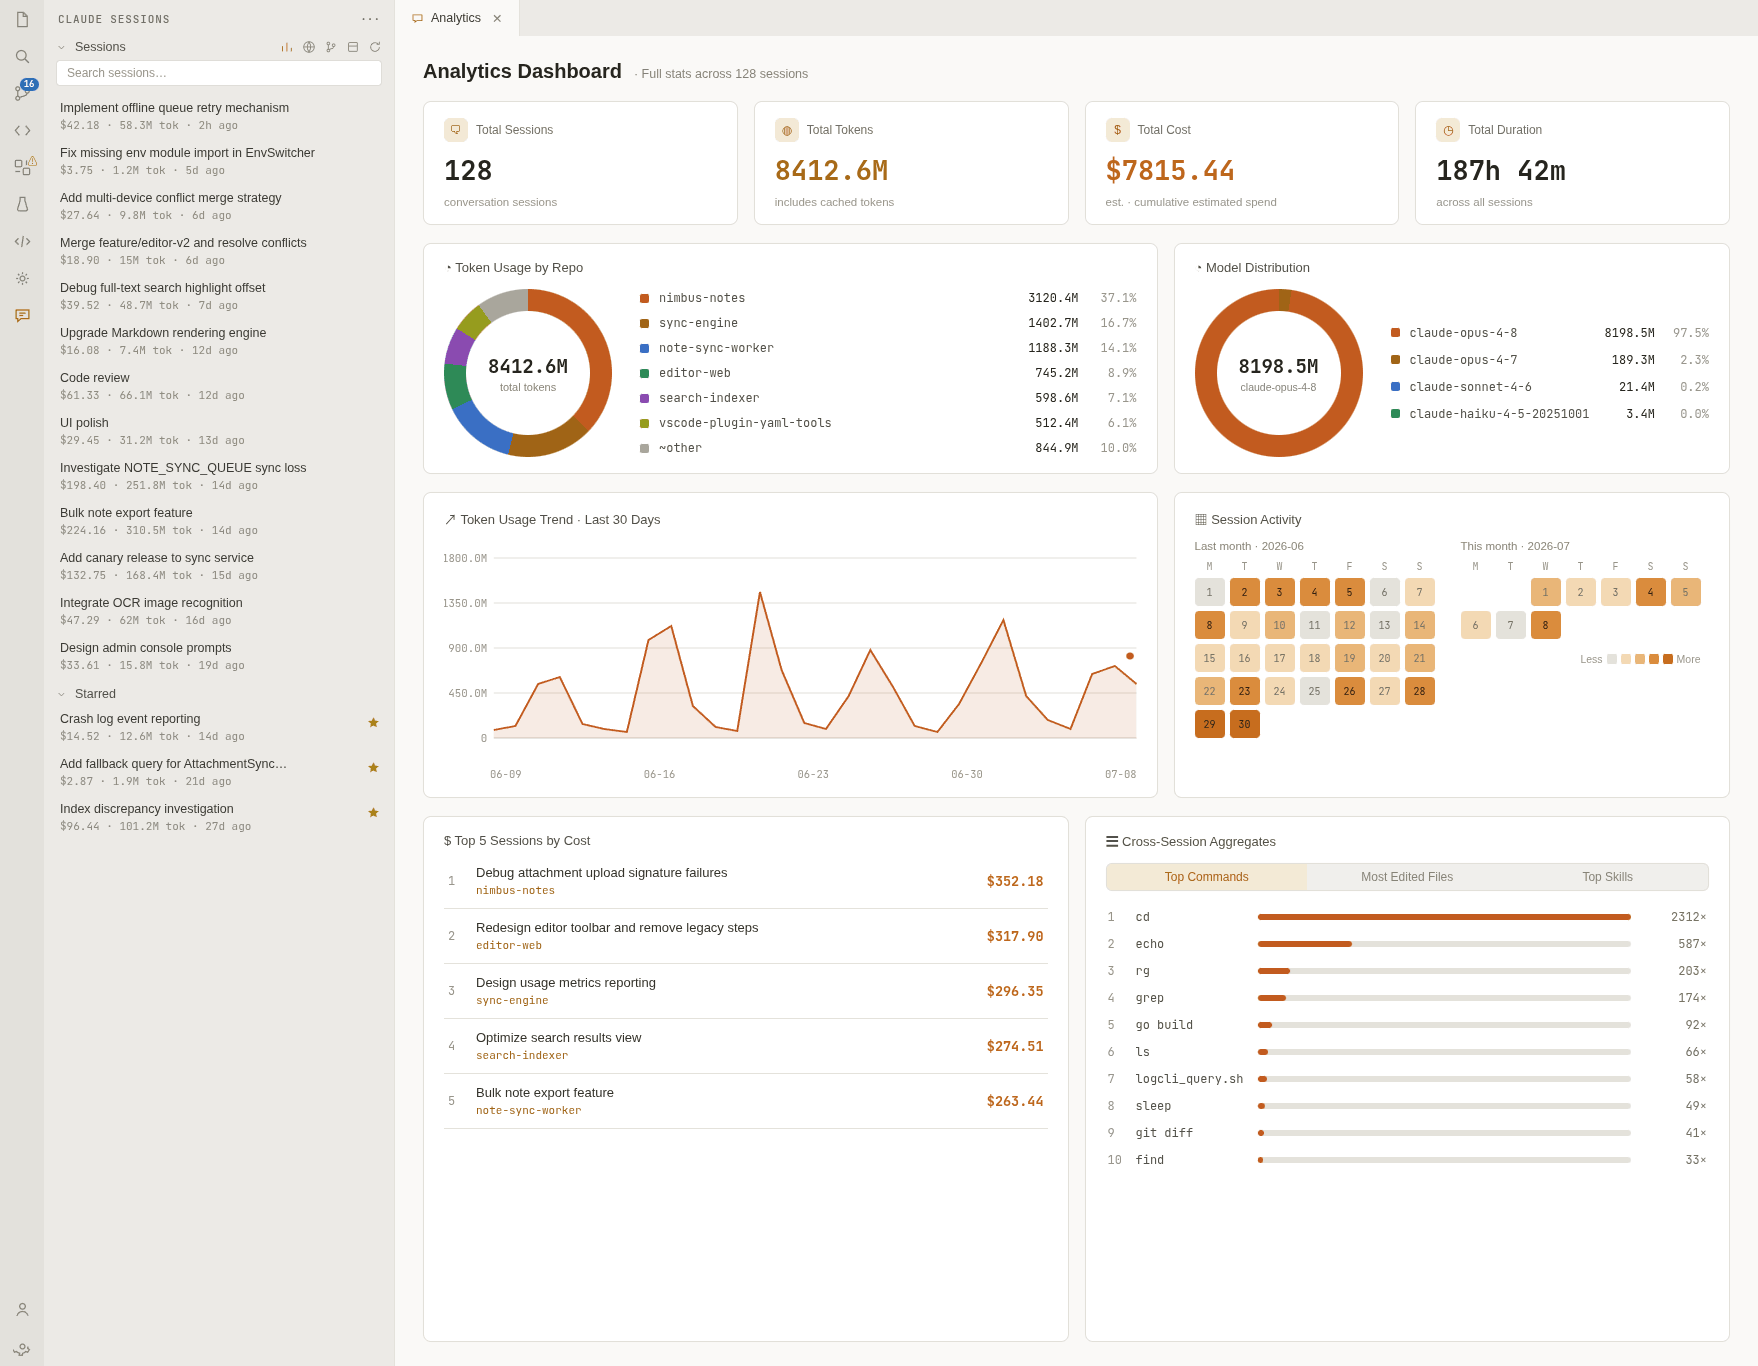Open the Search magnifier in activity bar
The width and height of the screenshot is (1758, 1366).
(22, 57)
